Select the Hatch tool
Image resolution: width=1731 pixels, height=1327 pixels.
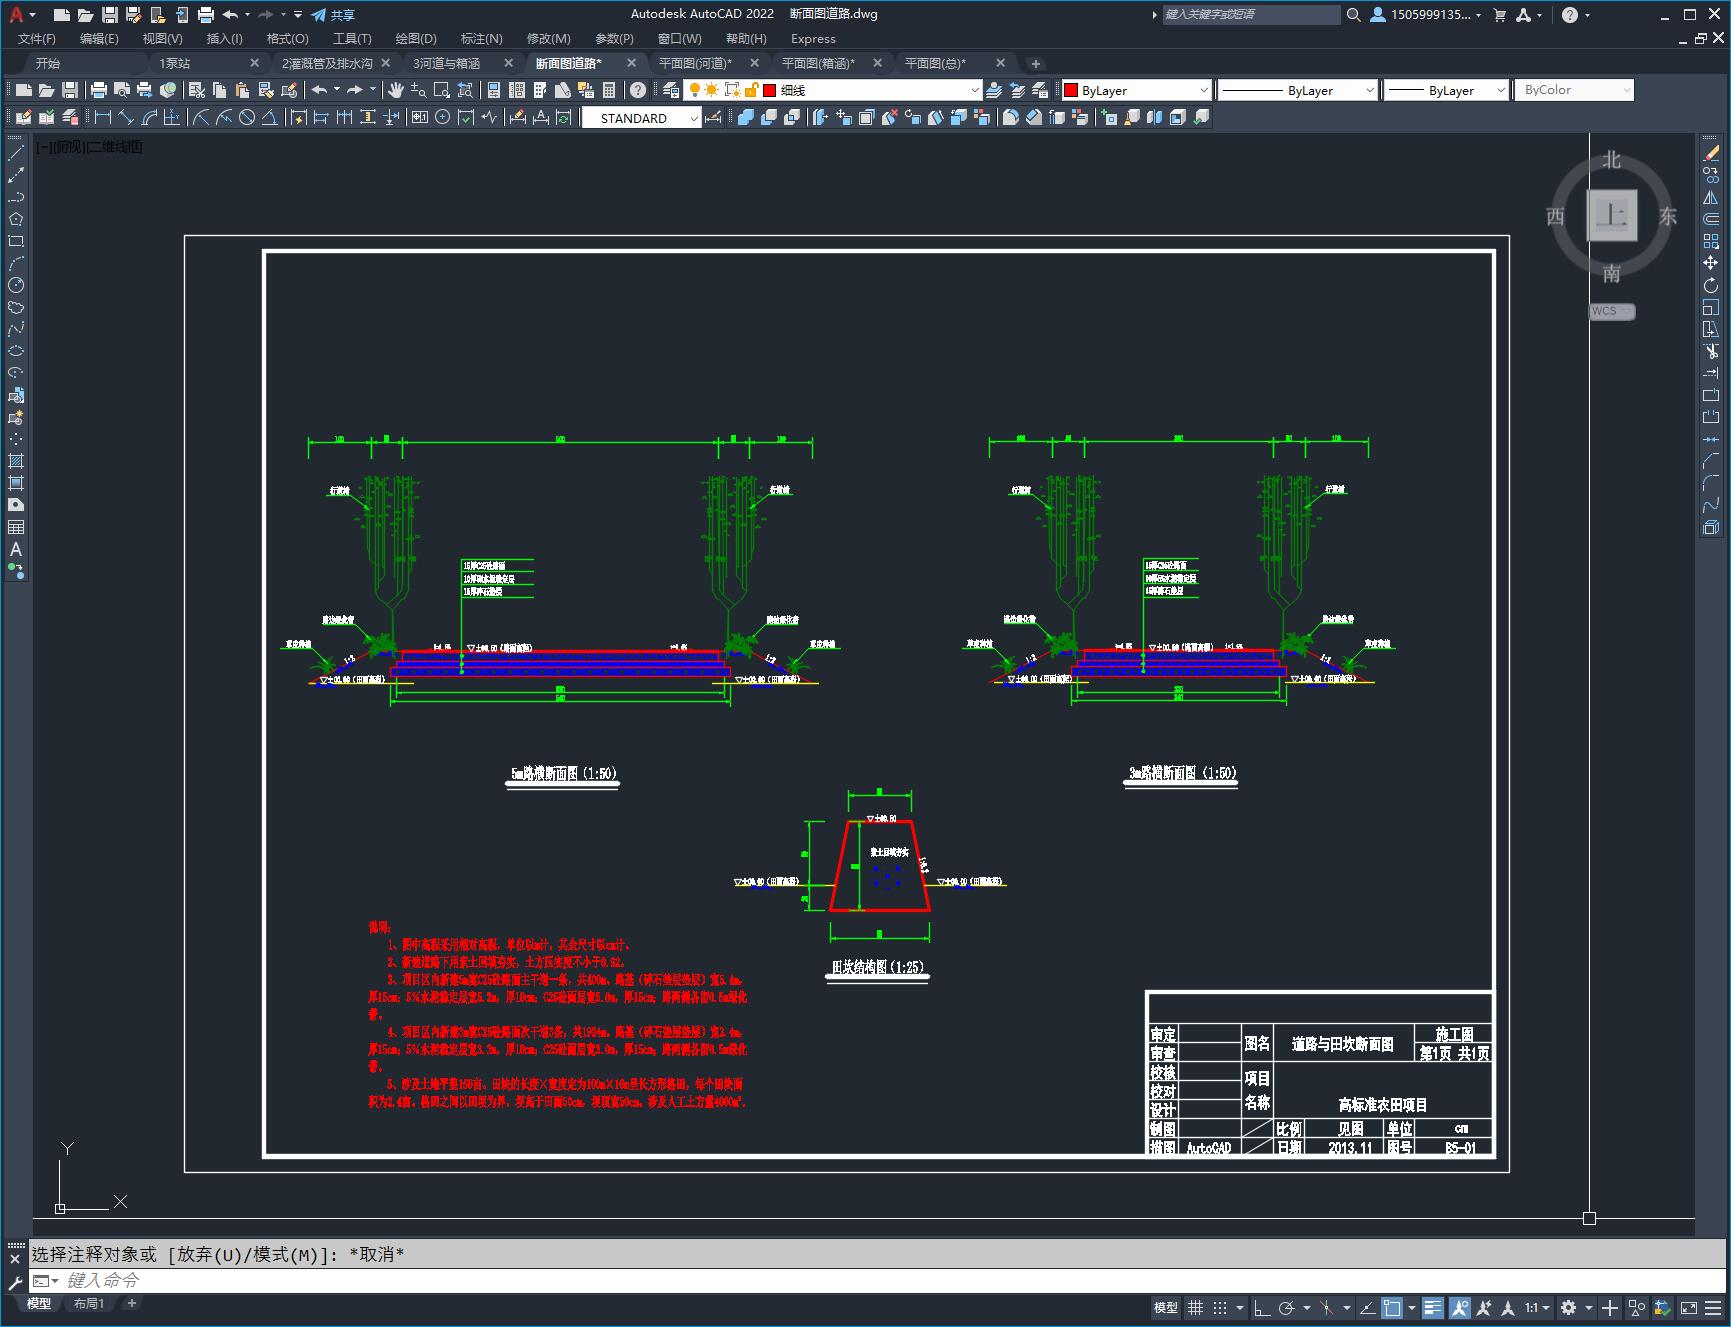click(x=16, y=461)
